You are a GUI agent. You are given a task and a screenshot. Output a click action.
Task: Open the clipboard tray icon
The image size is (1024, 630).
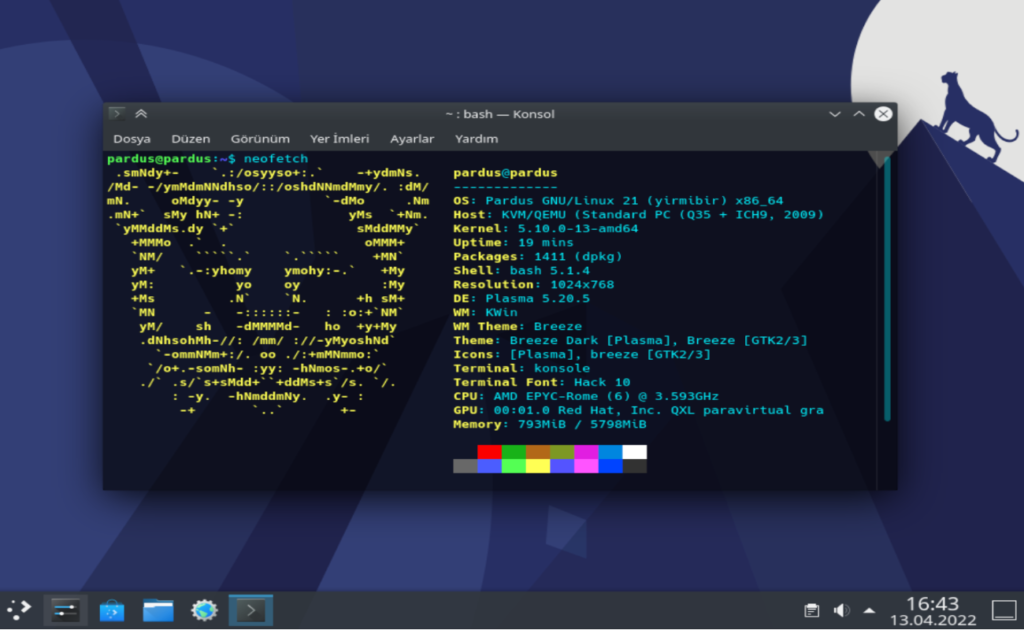click(812, 610)
